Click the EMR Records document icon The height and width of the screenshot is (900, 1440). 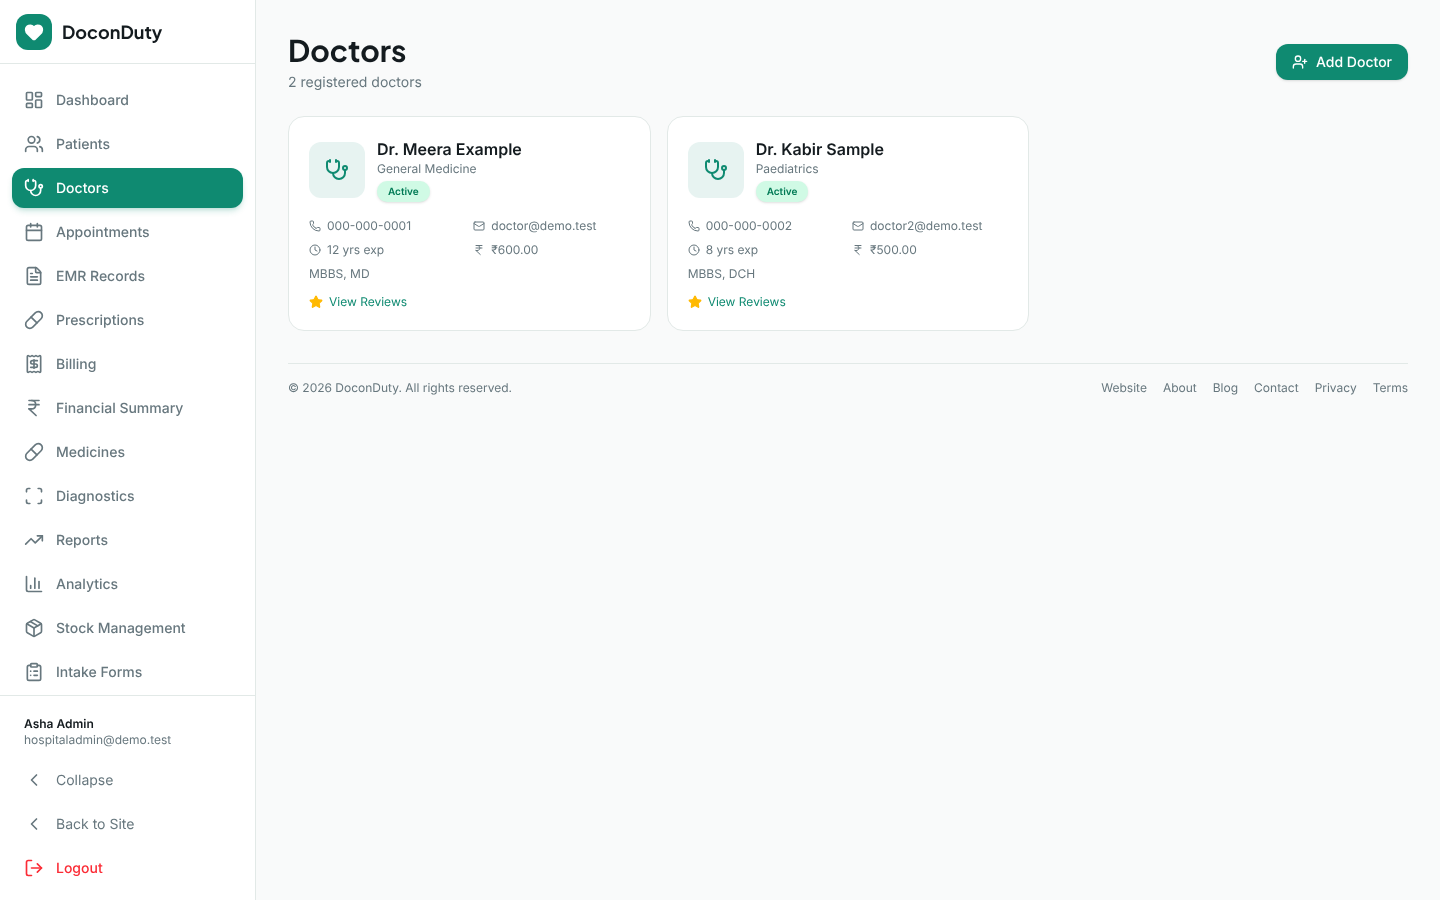(34, 276)
